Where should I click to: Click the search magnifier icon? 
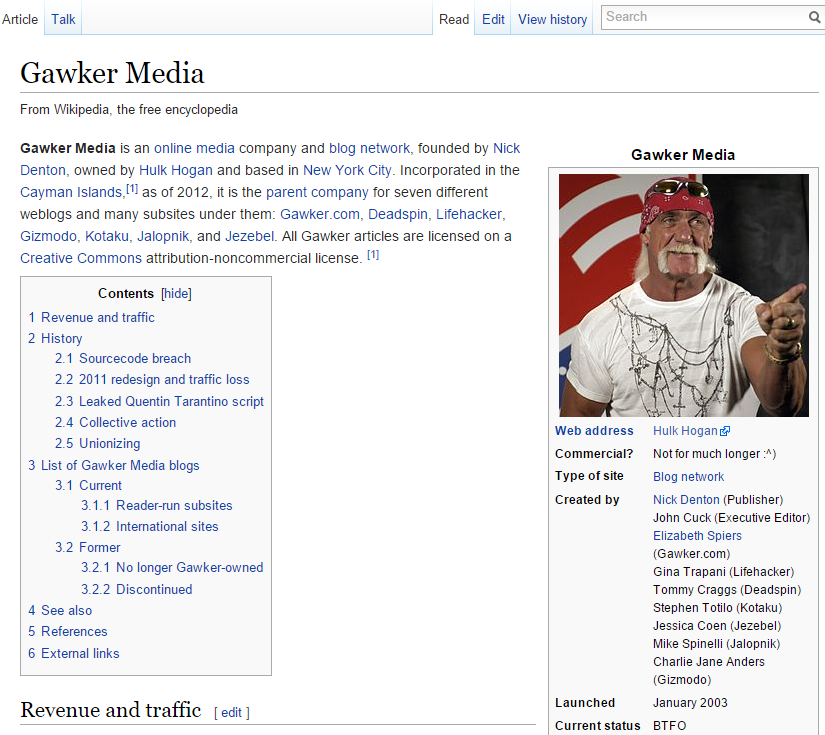pyautogui.click(x=814, y=17)
